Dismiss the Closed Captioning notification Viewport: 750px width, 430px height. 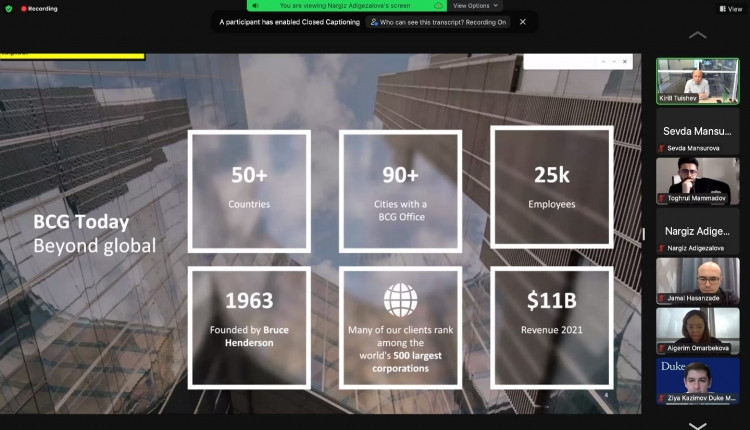coord(523,22)
